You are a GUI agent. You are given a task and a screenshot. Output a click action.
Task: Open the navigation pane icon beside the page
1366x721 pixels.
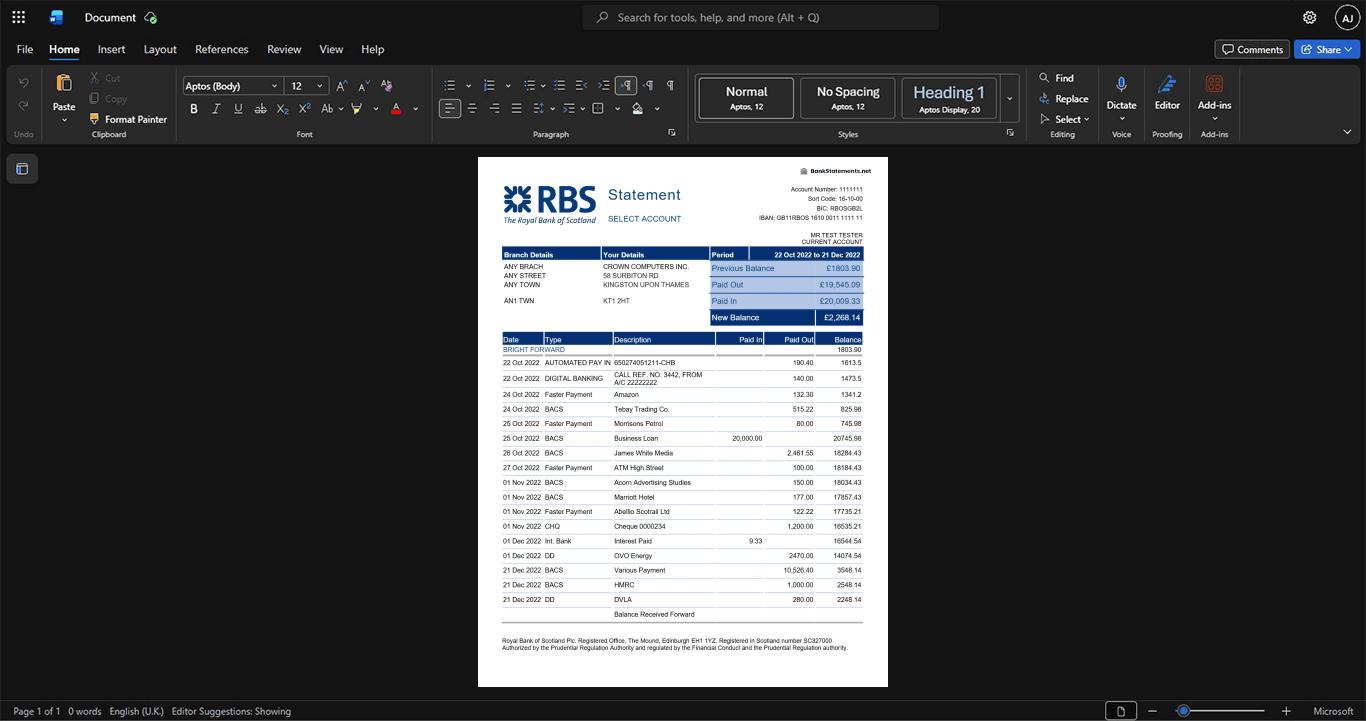[x=22, y=169]
